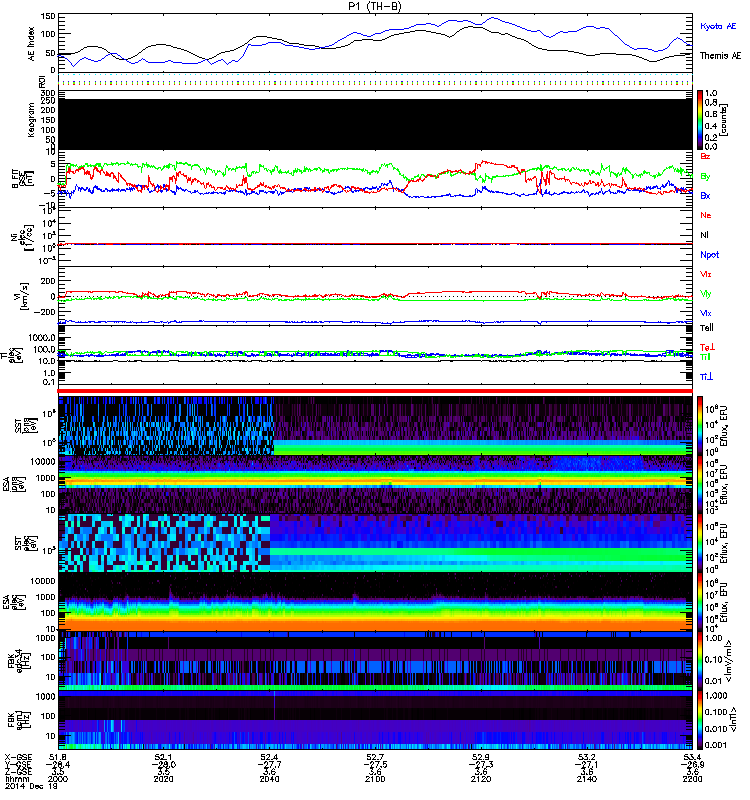Click the red "Bz" legend label
This screenshot has height=800, width=750.
point(705,156)
